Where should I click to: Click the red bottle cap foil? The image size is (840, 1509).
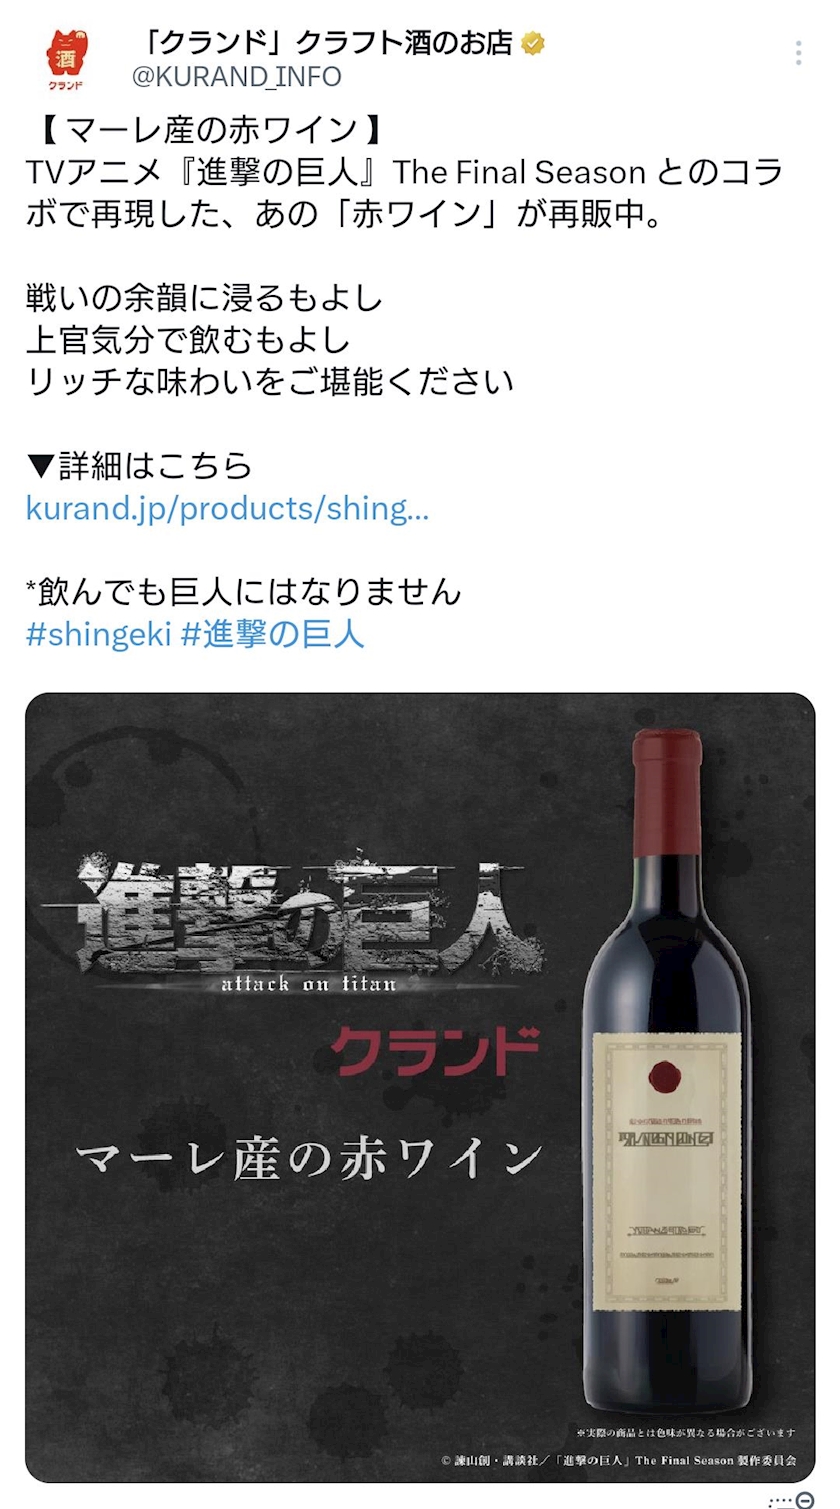666,792
